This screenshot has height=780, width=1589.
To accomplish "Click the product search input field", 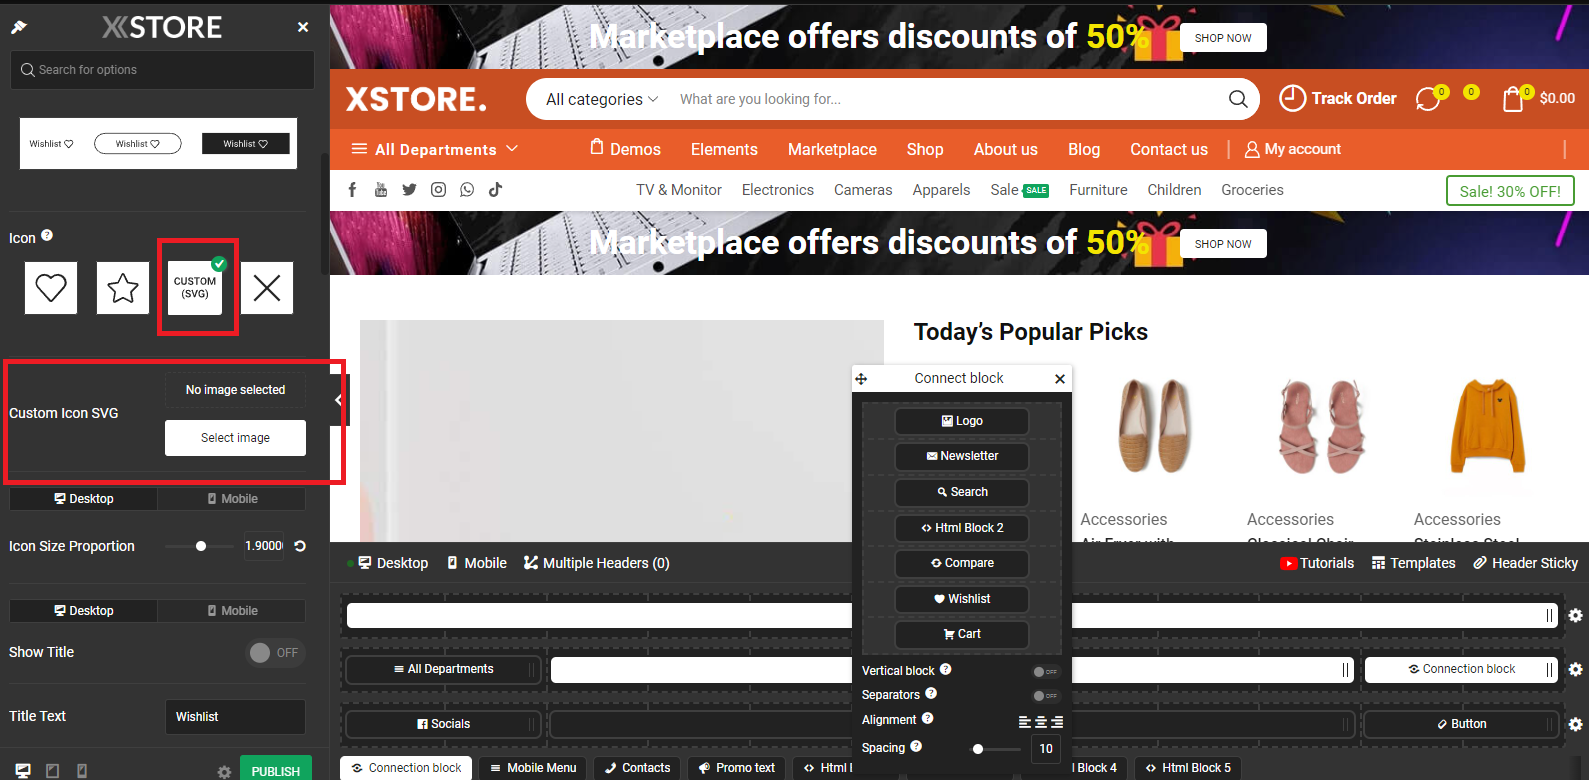I will point(945,99).
